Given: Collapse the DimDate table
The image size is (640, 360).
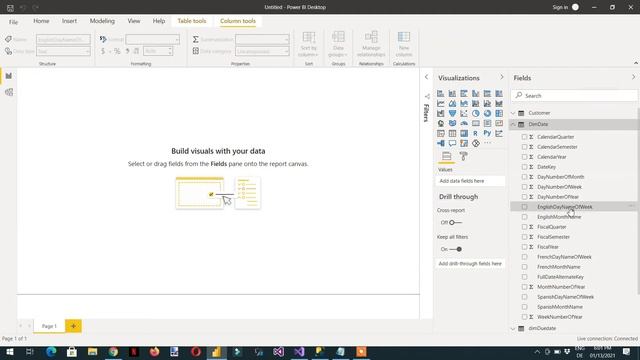Looking at the screenshot, I should click(x=513, y=124).
